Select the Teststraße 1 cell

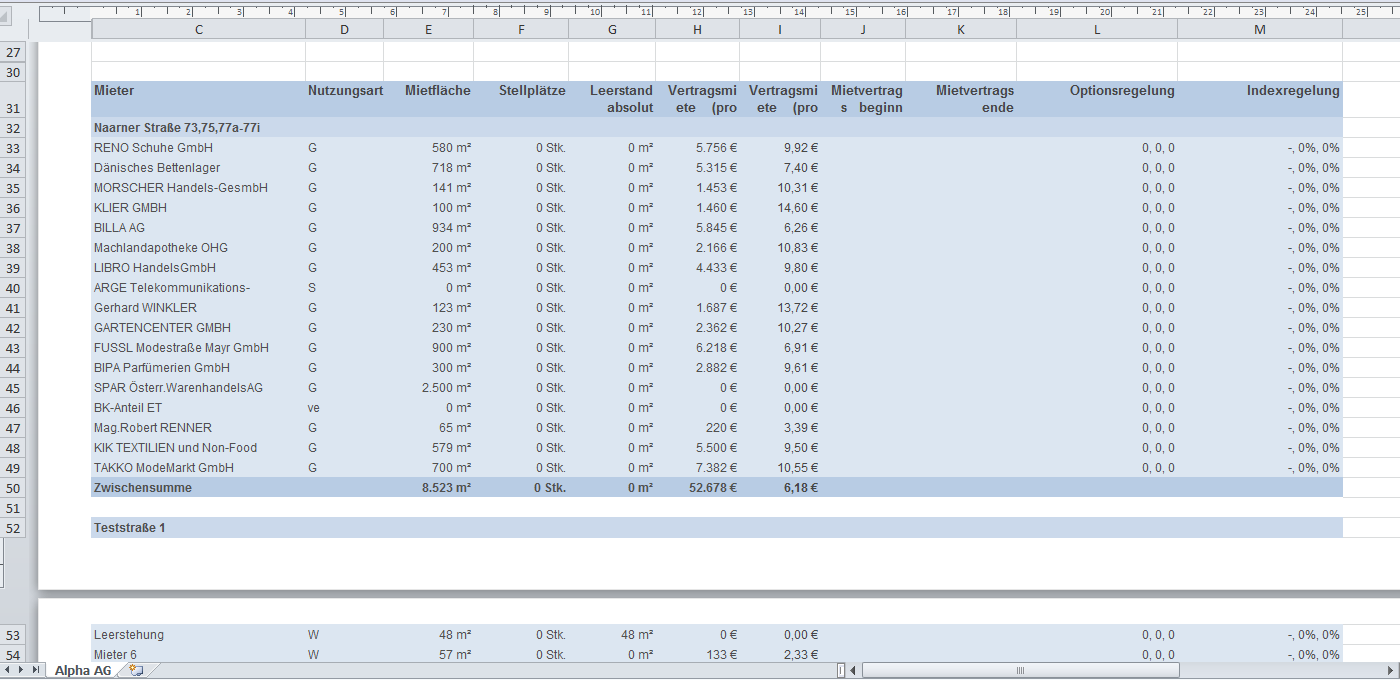(198, 528)
